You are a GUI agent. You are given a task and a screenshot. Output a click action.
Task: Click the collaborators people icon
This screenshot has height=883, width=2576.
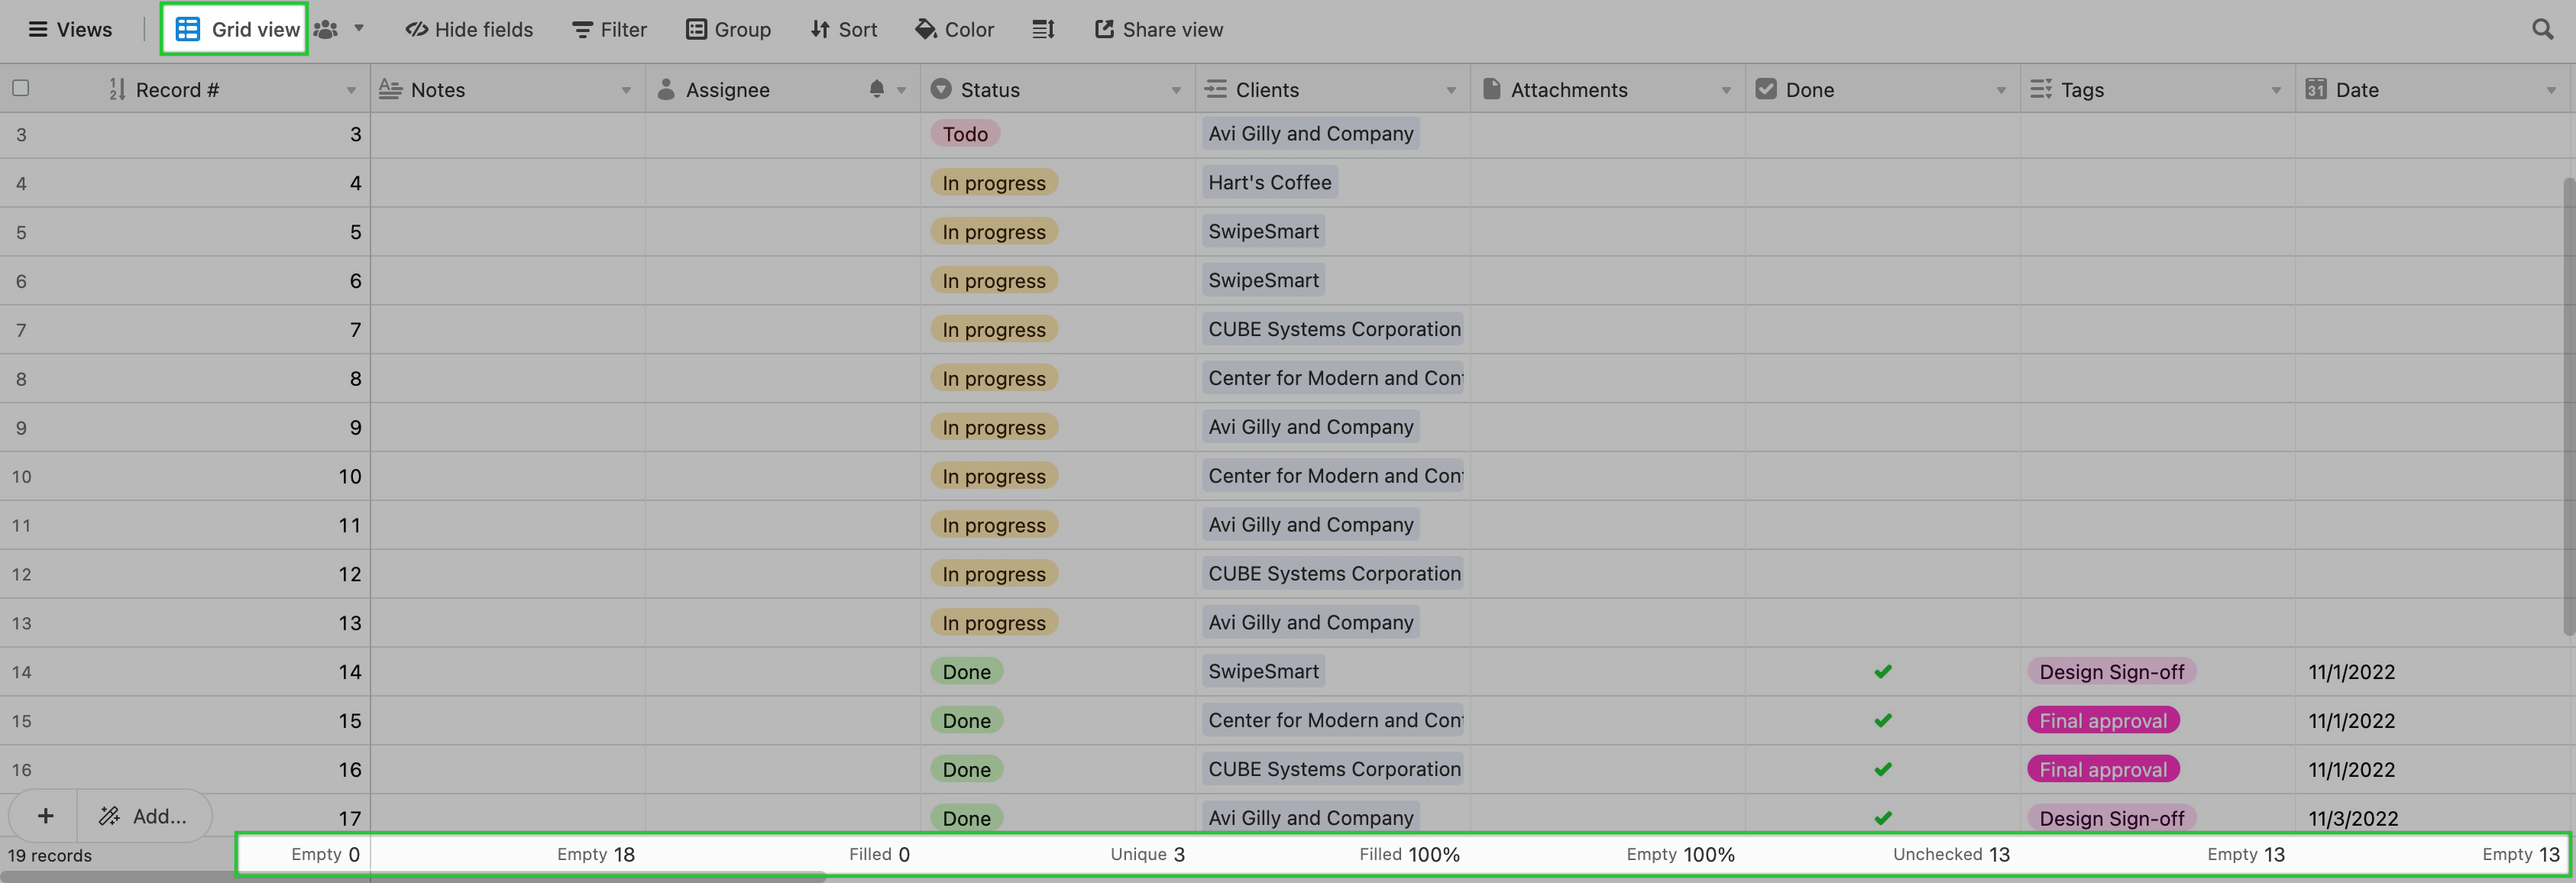[325, 29]
